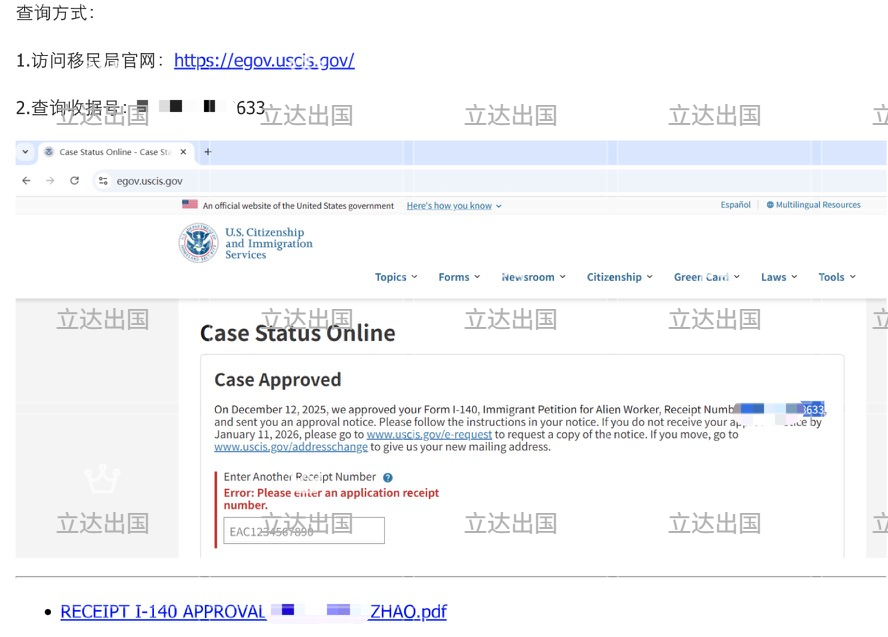
Task: Open the Laws navigation menu
Action: tap(778, 277)
